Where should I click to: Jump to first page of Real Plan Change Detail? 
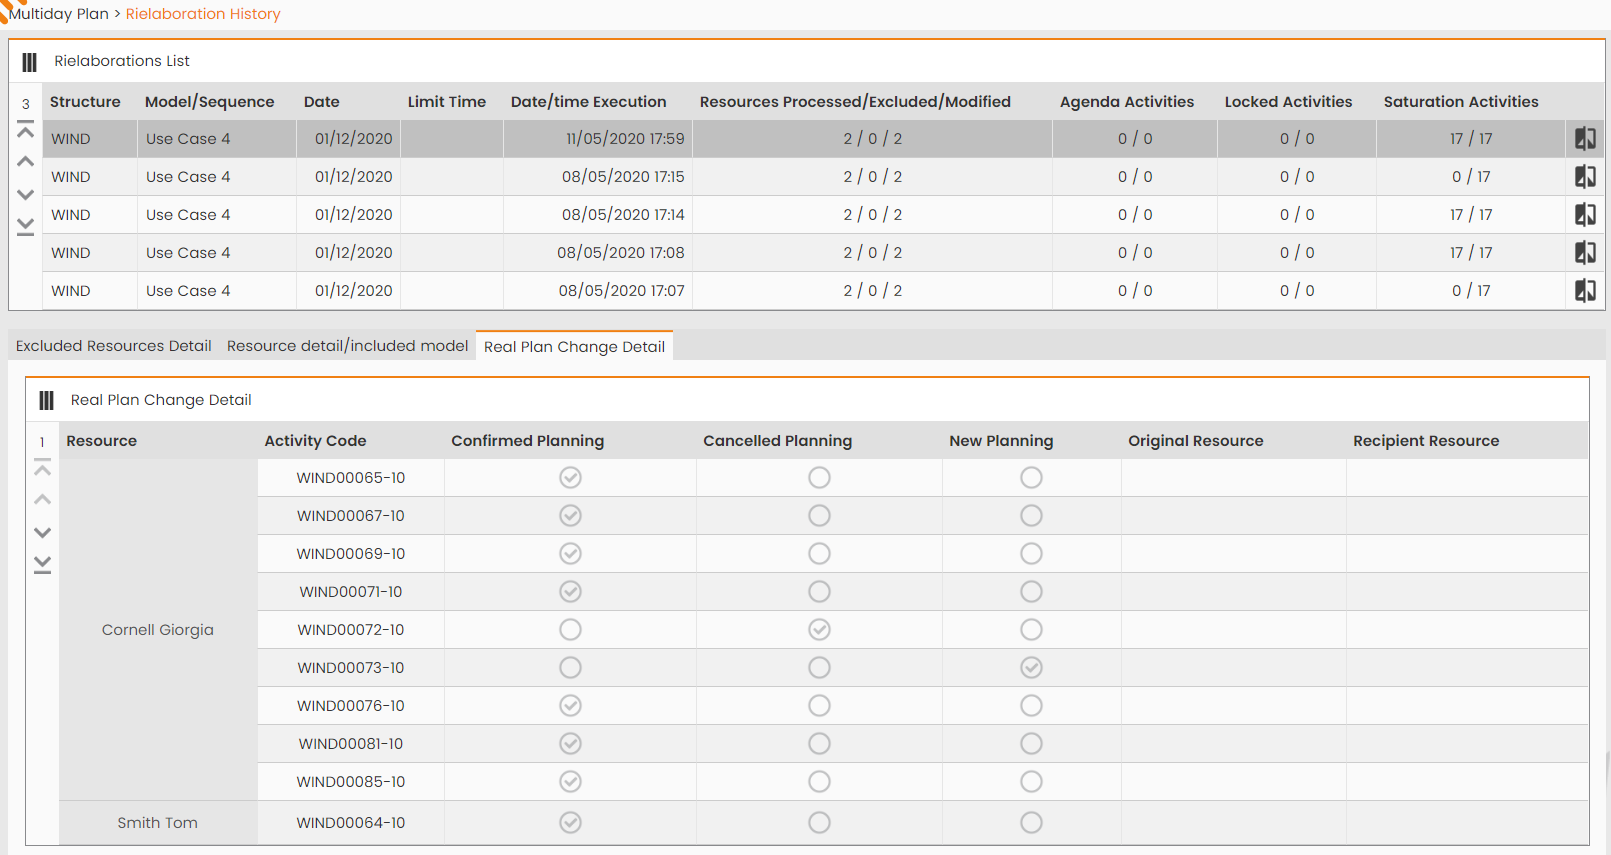(x=42, y=468)
